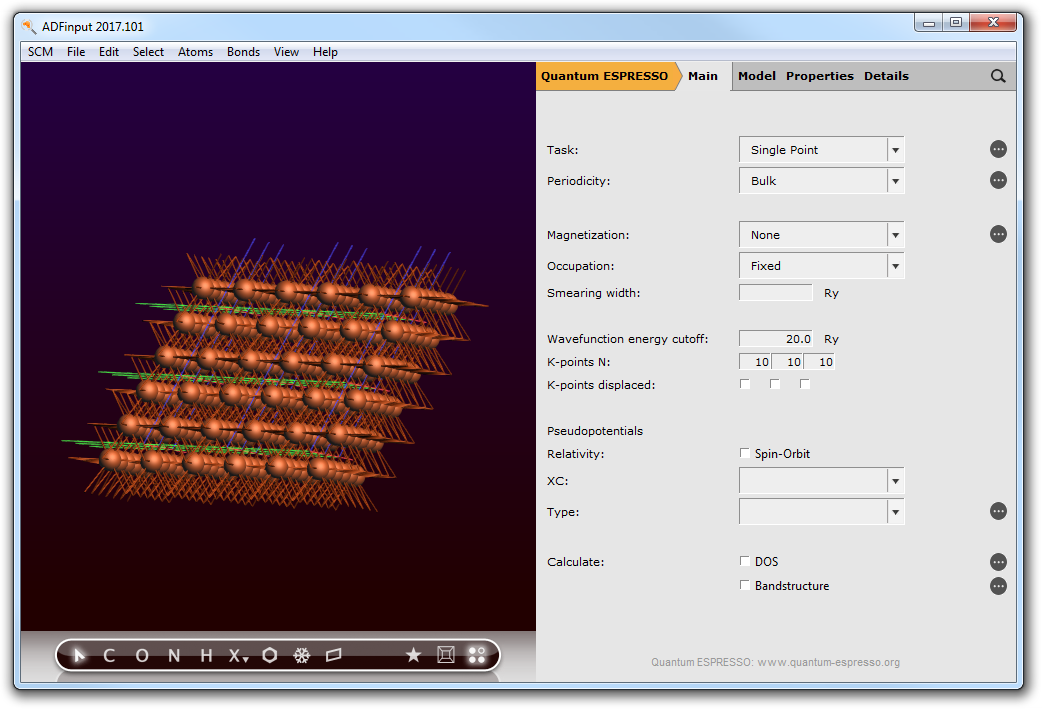
Task: Open details button next to DOS
Action: [x=998, y=562]
